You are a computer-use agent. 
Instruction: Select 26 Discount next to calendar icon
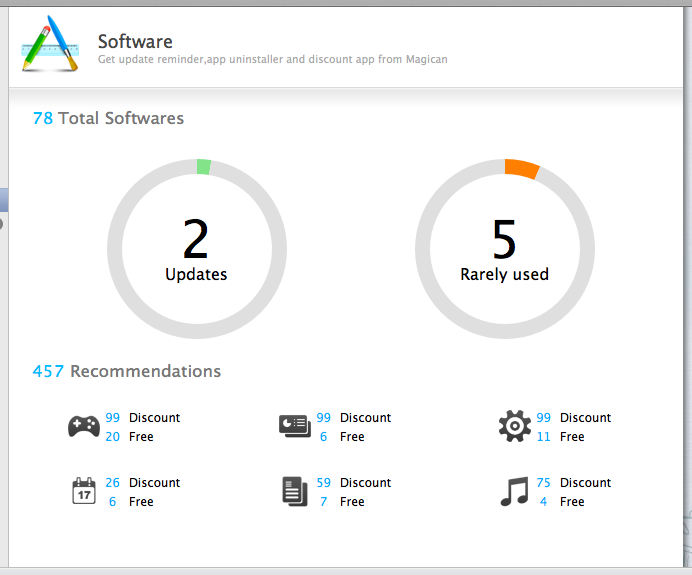143,482
